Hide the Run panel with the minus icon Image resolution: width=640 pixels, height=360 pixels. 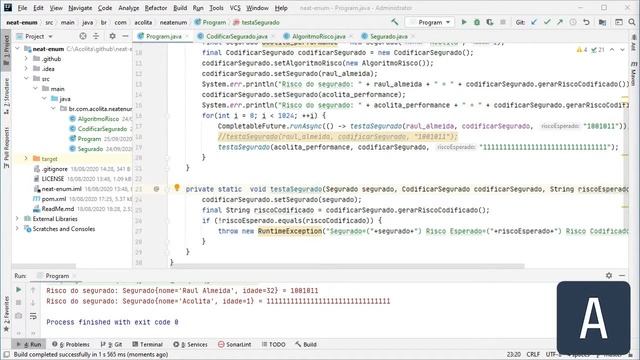pos(622,276)
